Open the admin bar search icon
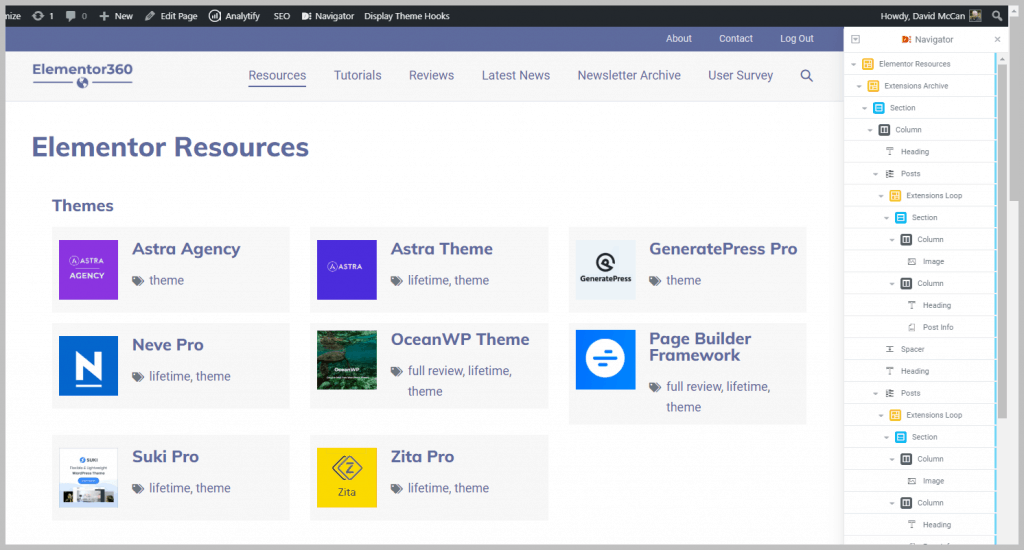The height and width of the screenshot is (550, 1024). click(997, 16)
